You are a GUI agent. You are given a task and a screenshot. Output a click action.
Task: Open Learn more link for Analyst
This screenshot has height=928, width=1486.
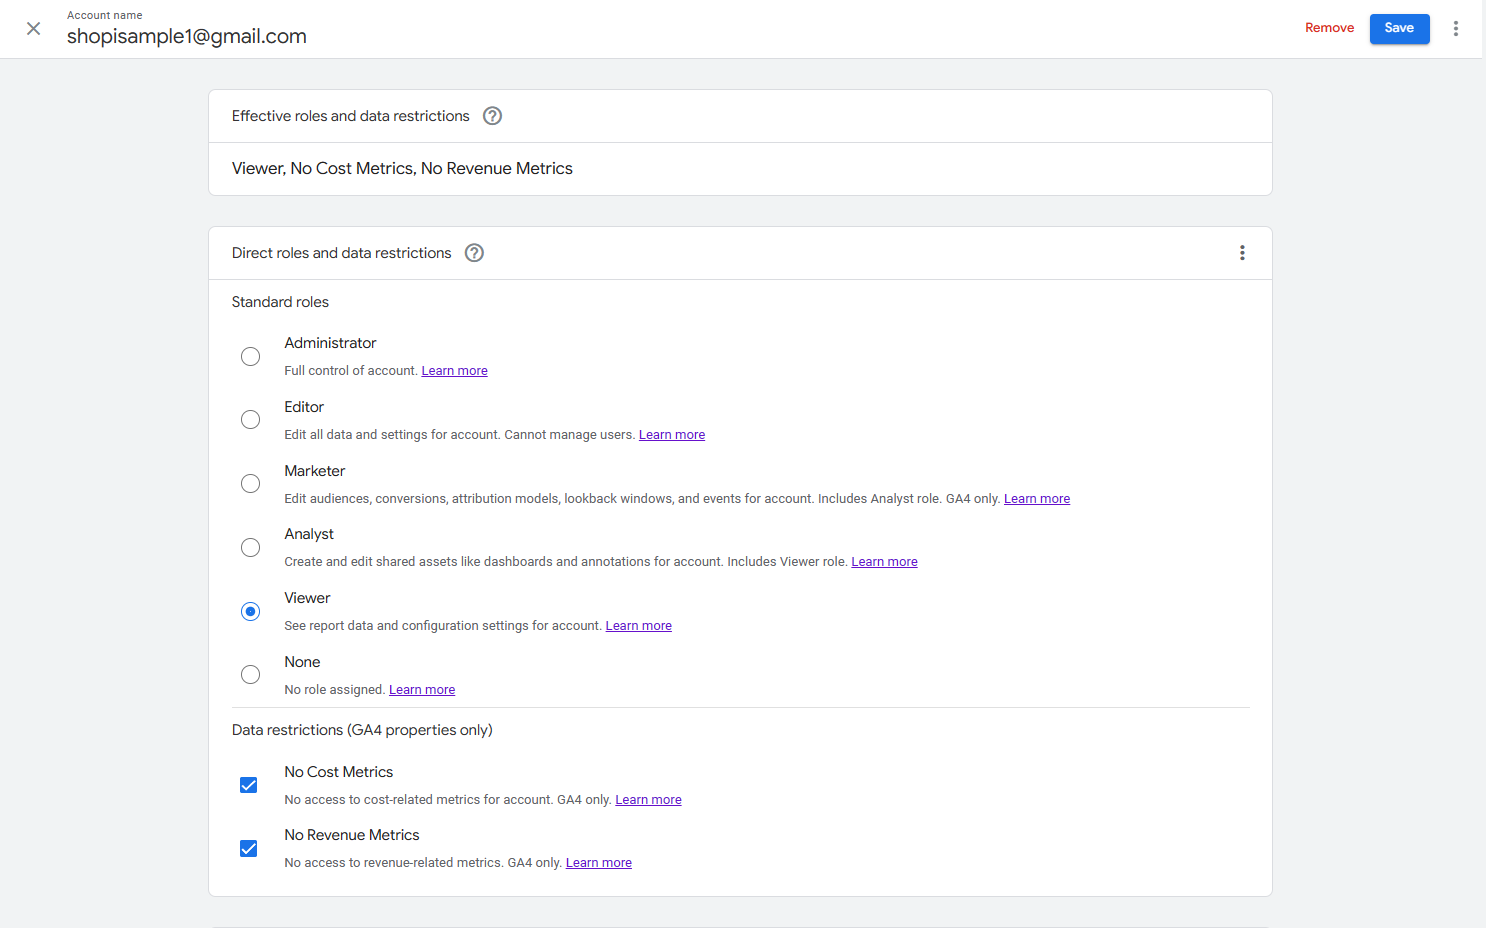click(x=885, y=562)
